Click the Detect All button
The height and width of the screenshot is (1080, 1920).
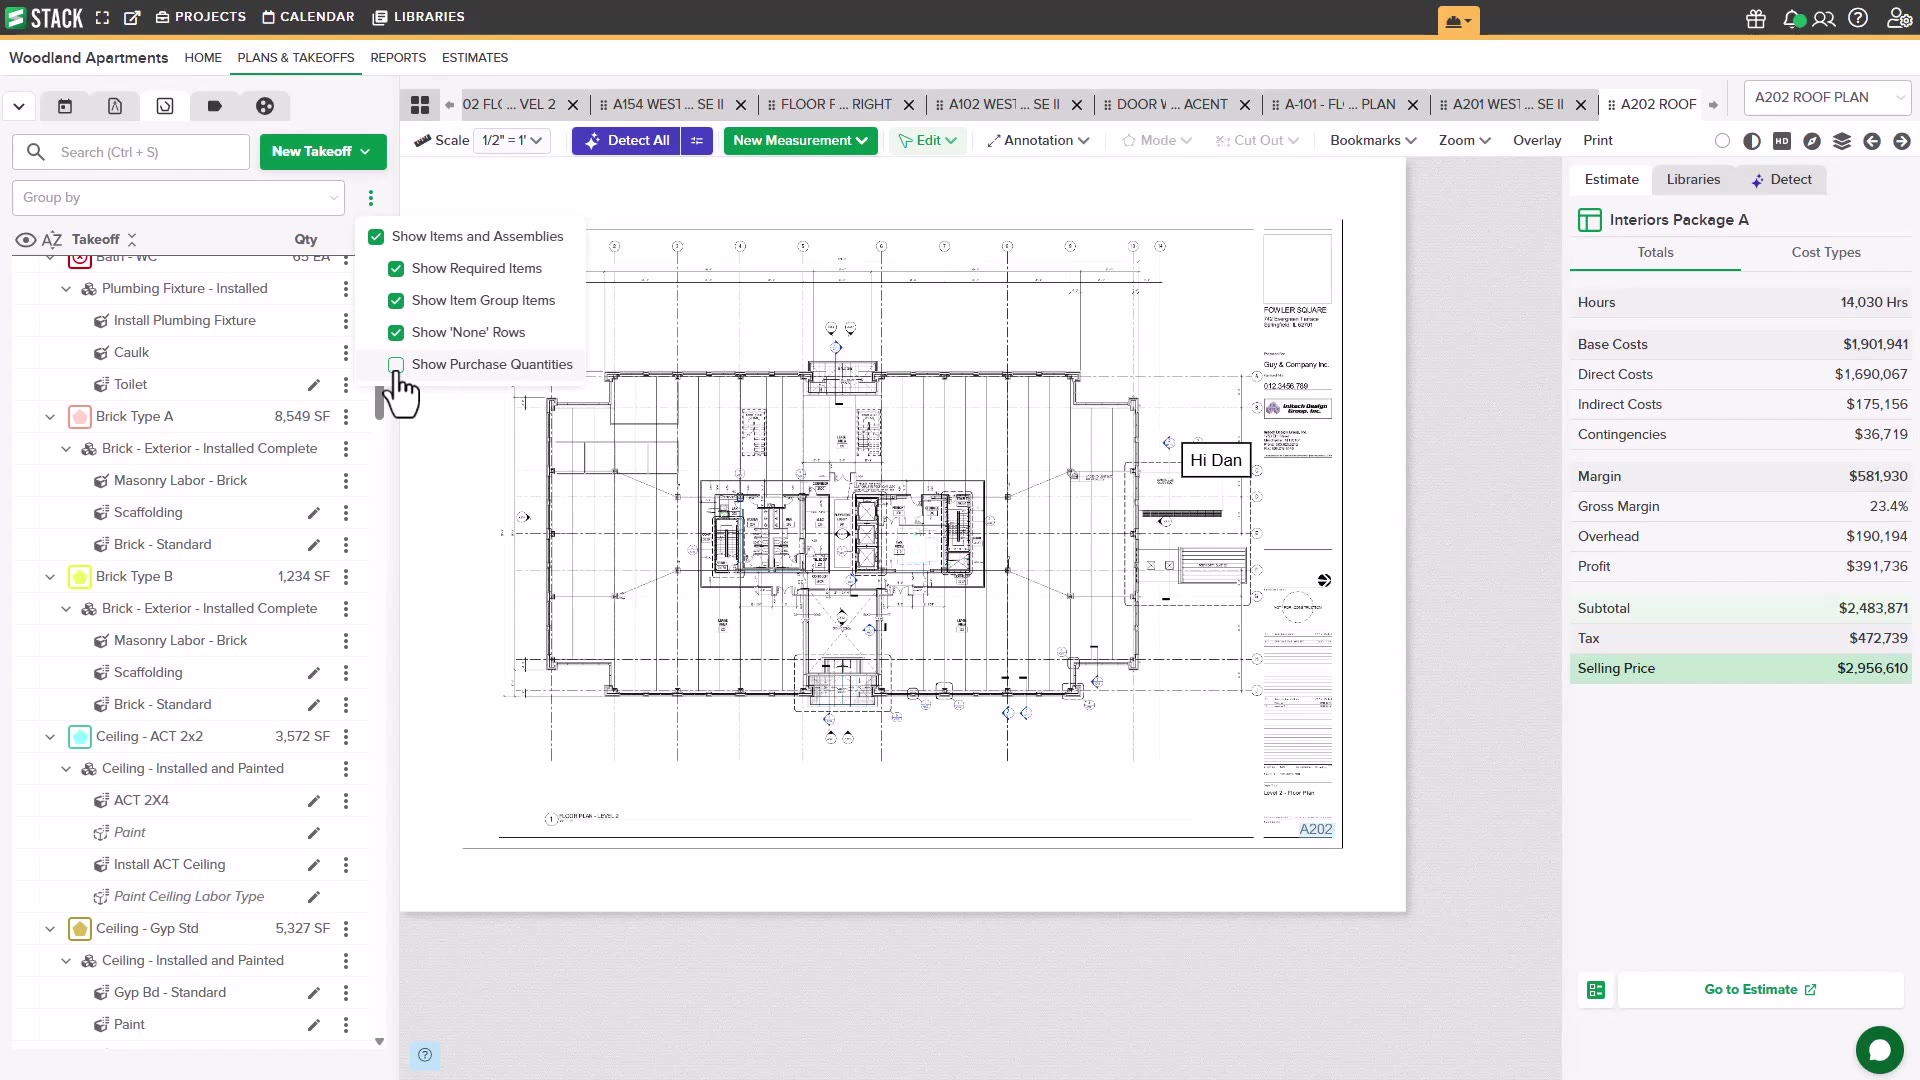point(626,141)
